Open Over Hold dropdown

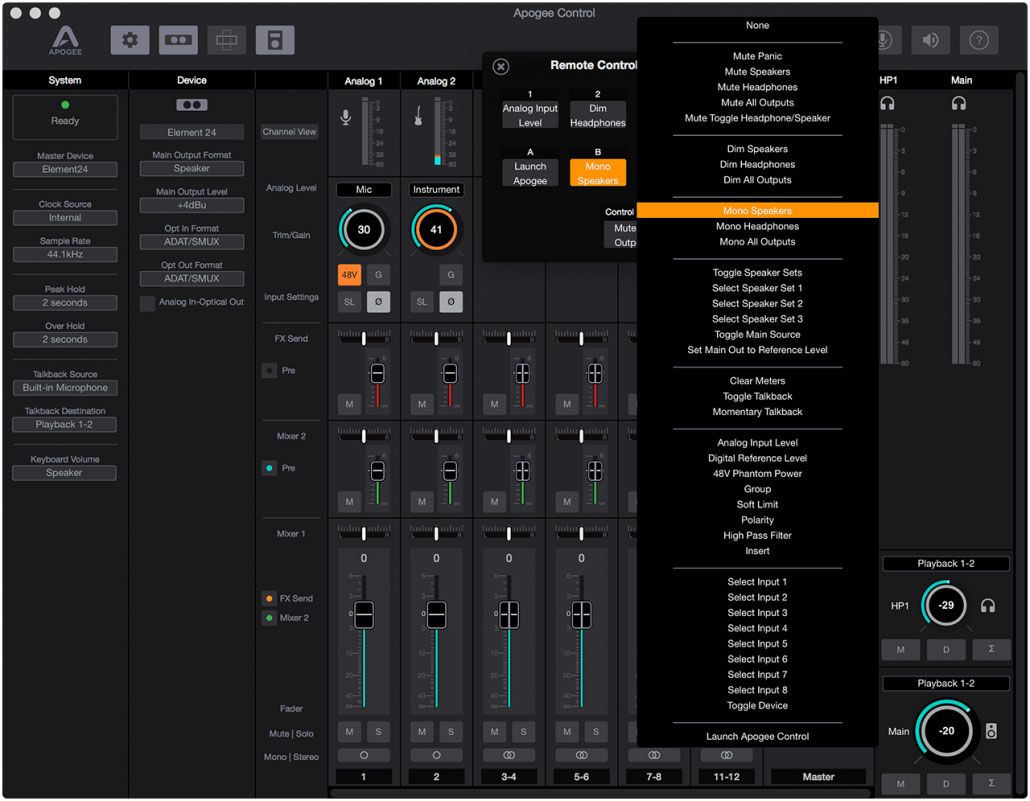pyautogui.click(x=65, y=340)
